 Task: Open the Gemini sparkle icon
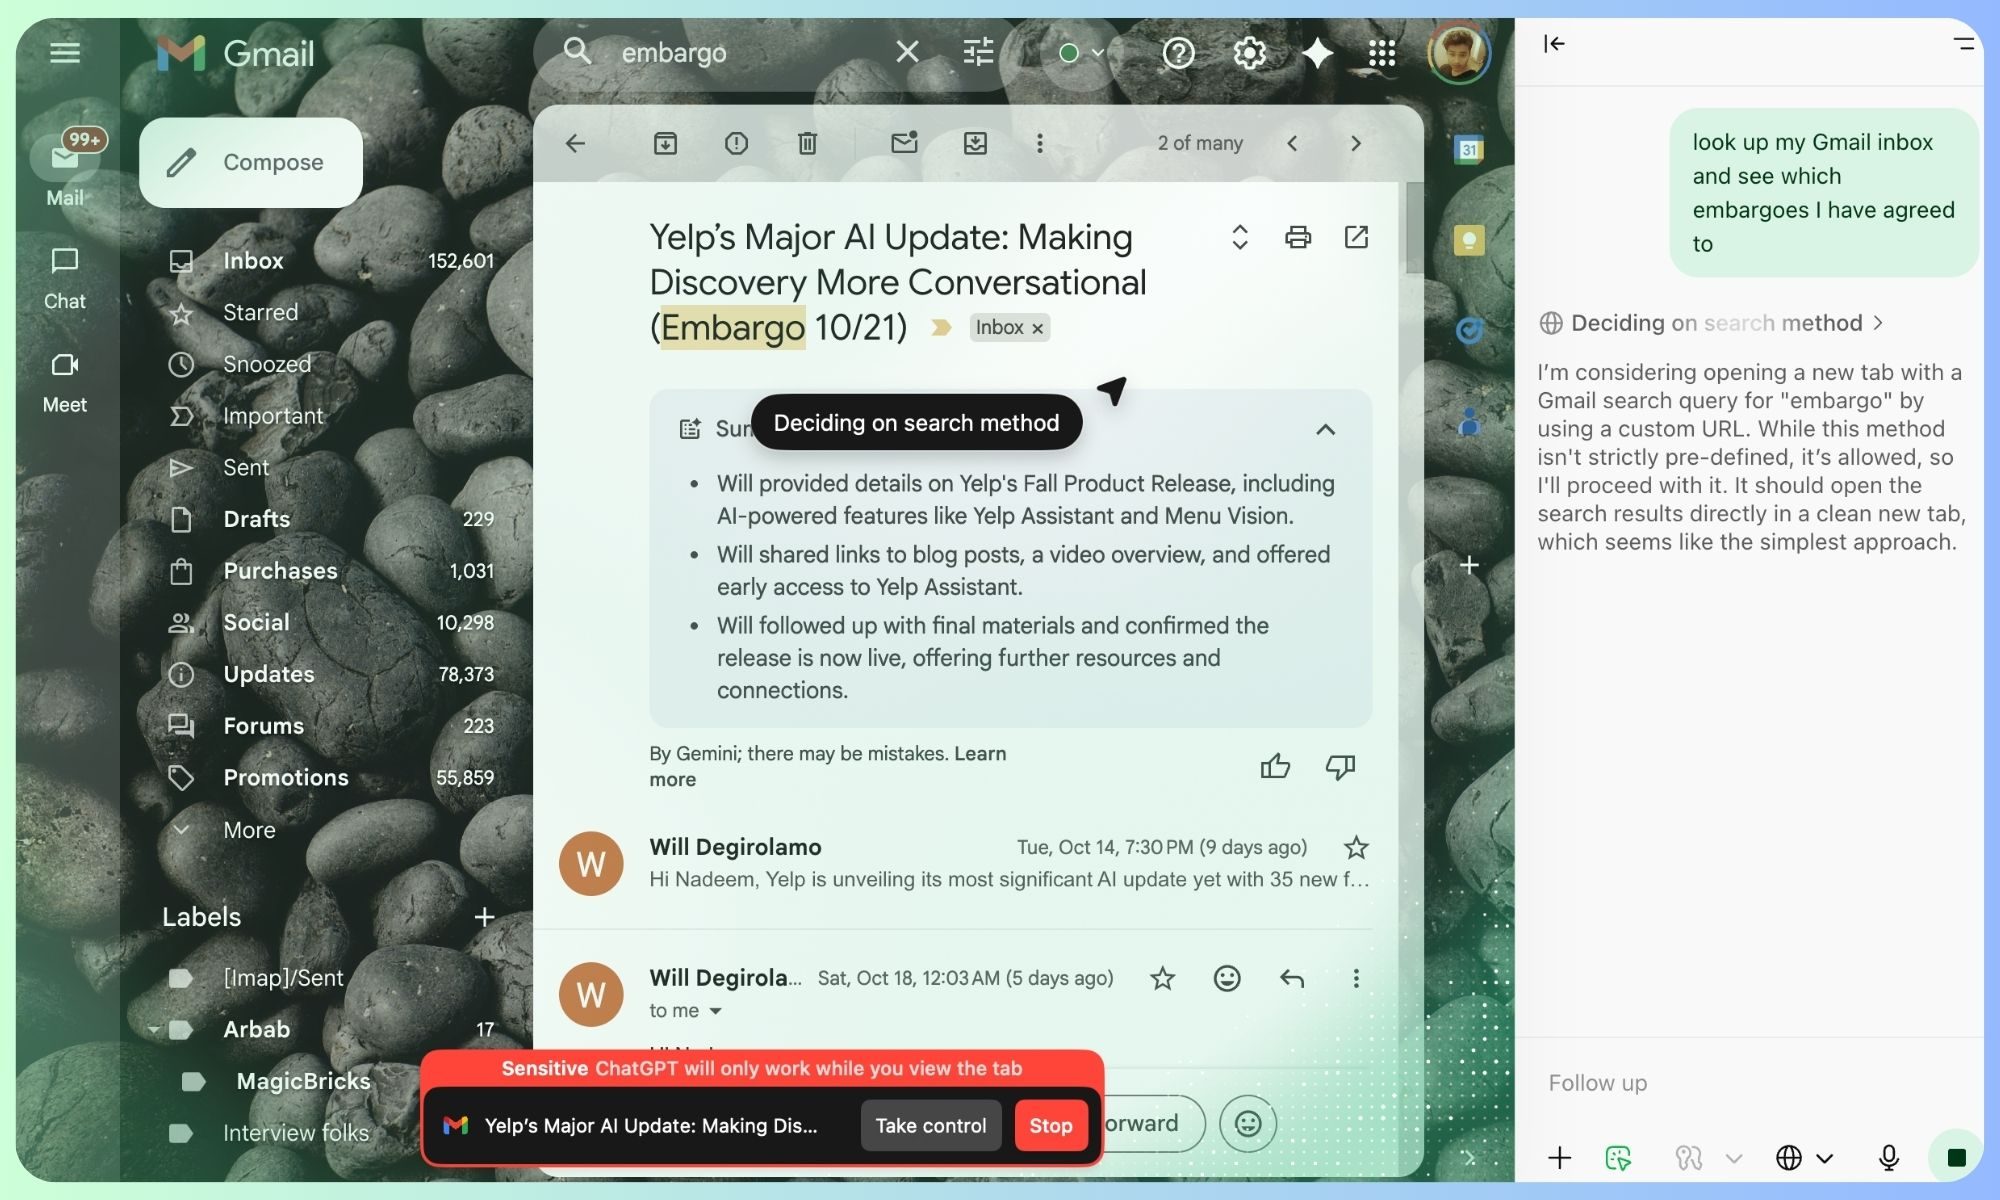pos(1317,52)
